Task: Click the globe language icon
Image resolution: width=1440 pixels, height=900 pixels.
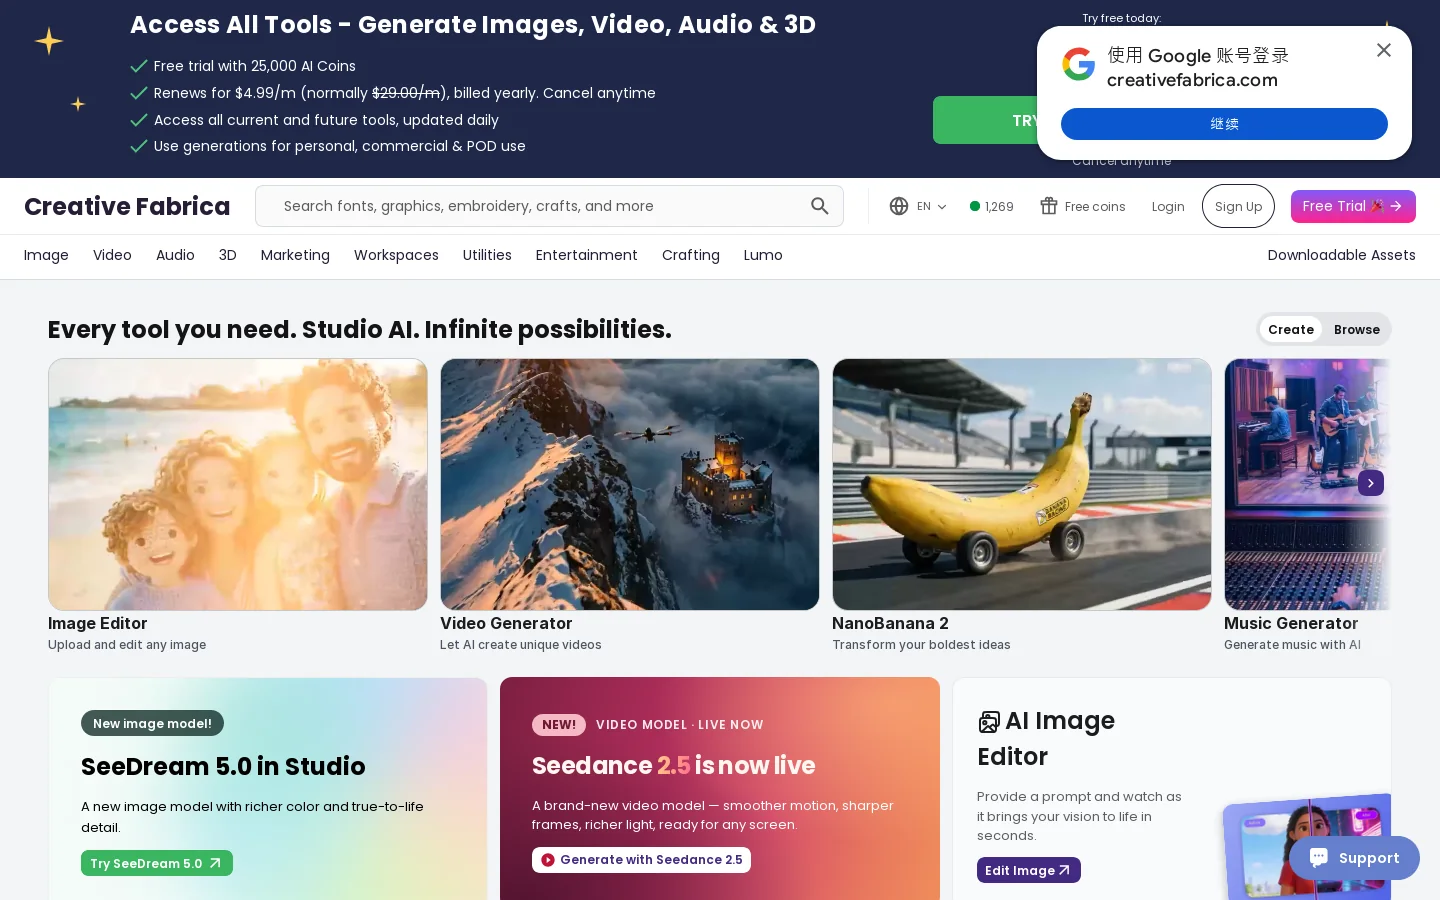Action: [x=899, y=206]
